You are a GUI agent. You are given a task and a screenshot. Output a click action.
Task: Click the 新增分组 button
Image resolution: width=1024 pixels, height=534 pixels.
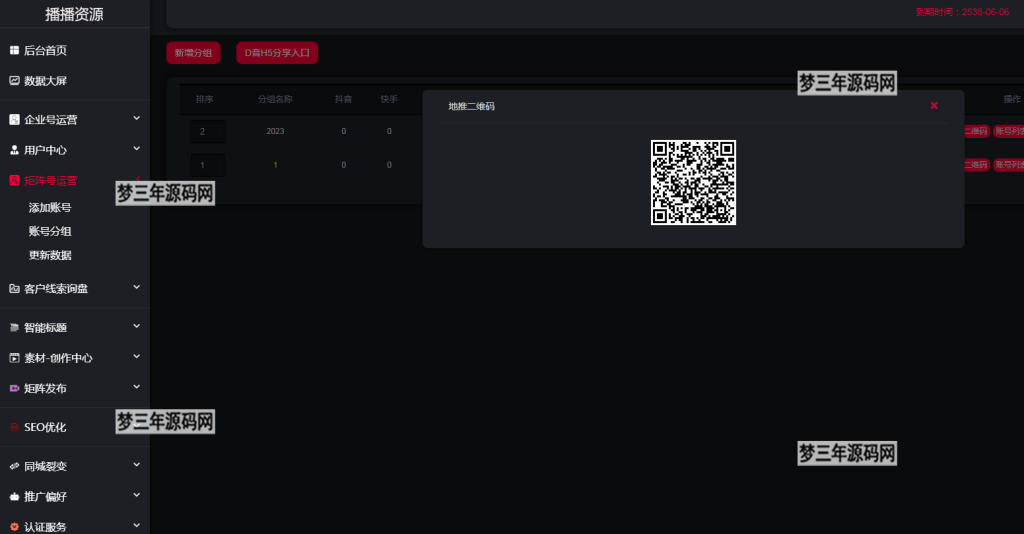pos(193,53)
